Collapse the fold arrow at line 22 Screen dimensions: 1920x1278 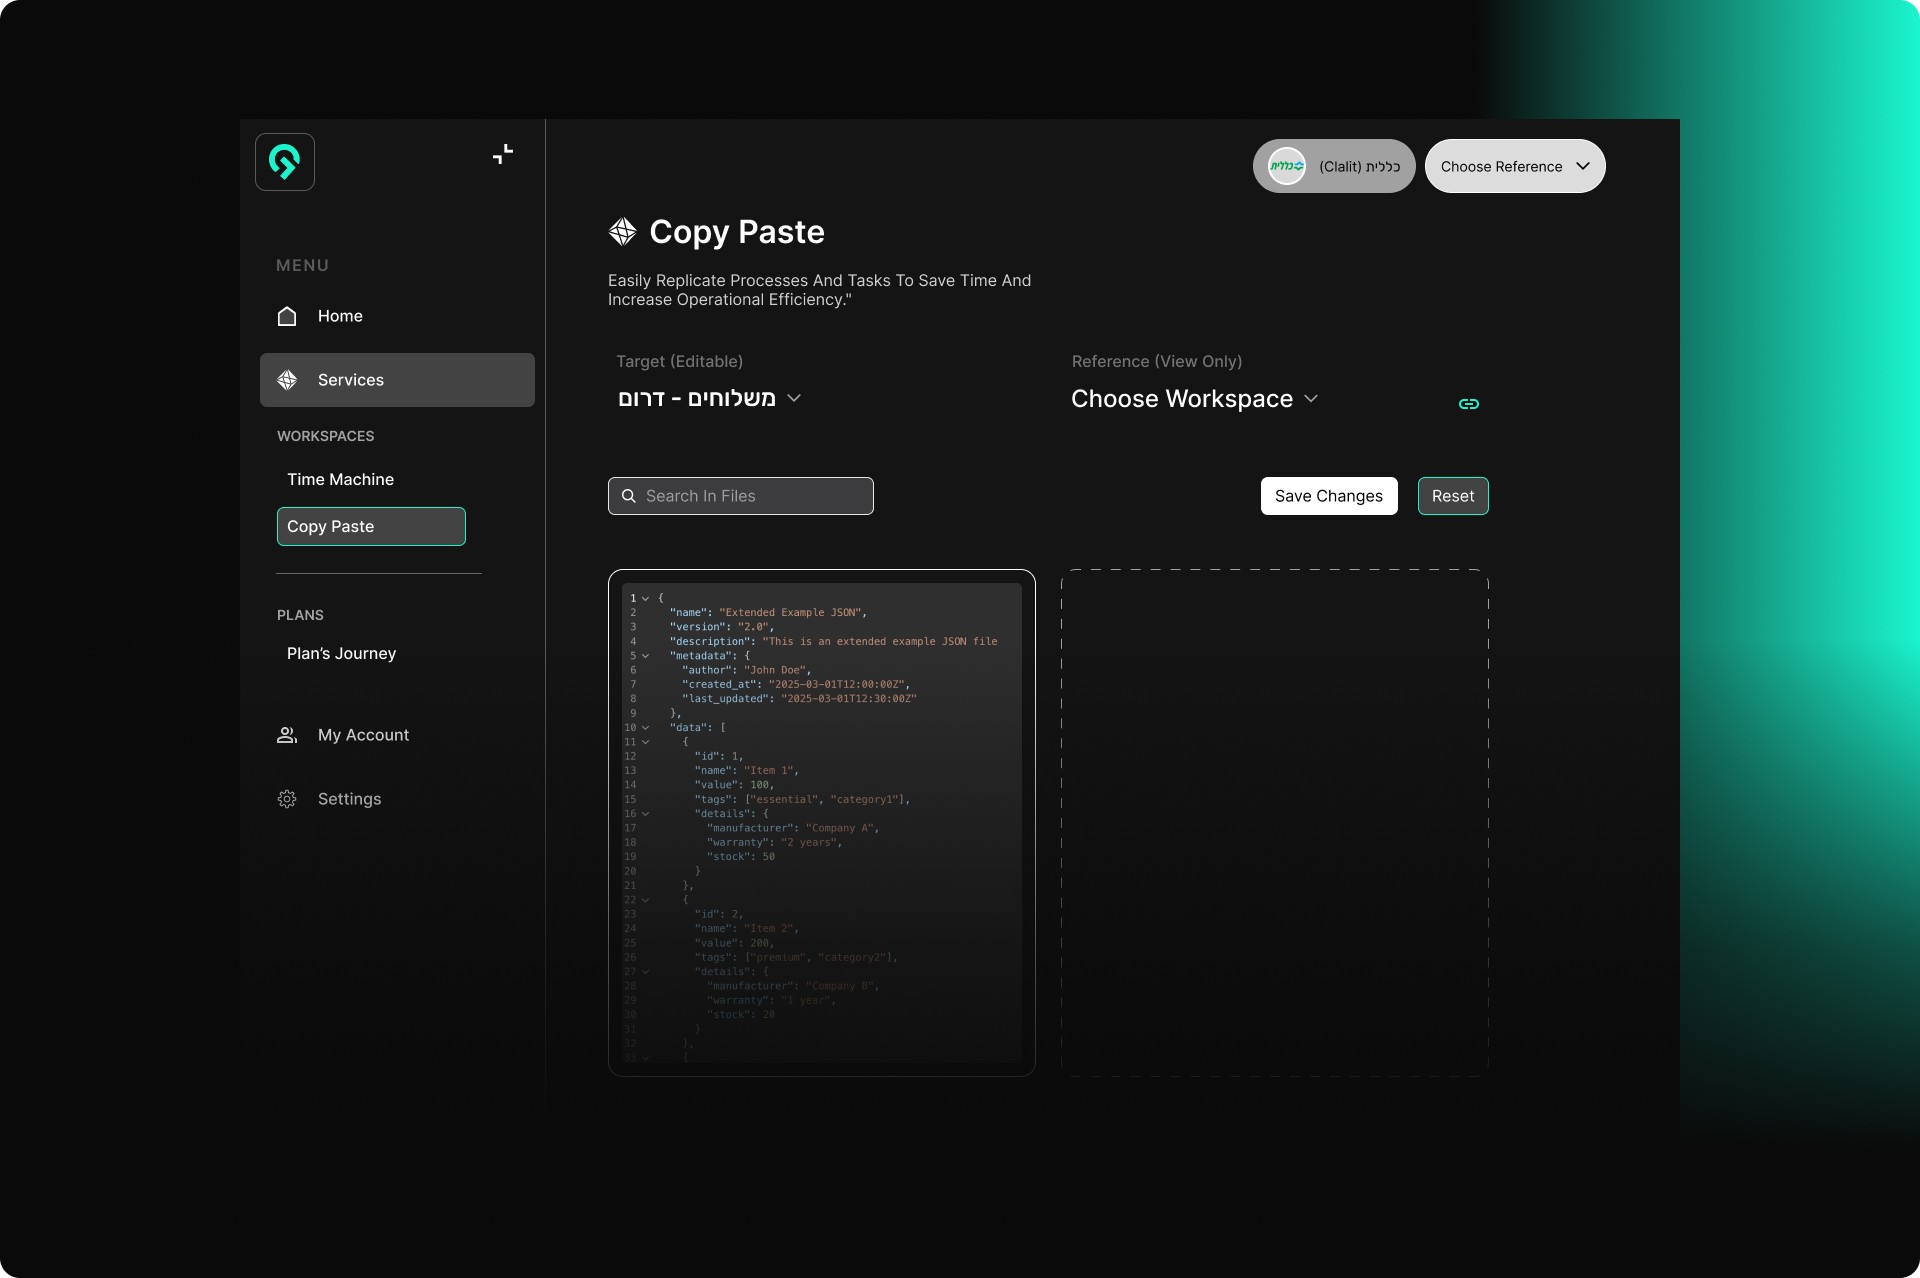[x=646, y=900]
